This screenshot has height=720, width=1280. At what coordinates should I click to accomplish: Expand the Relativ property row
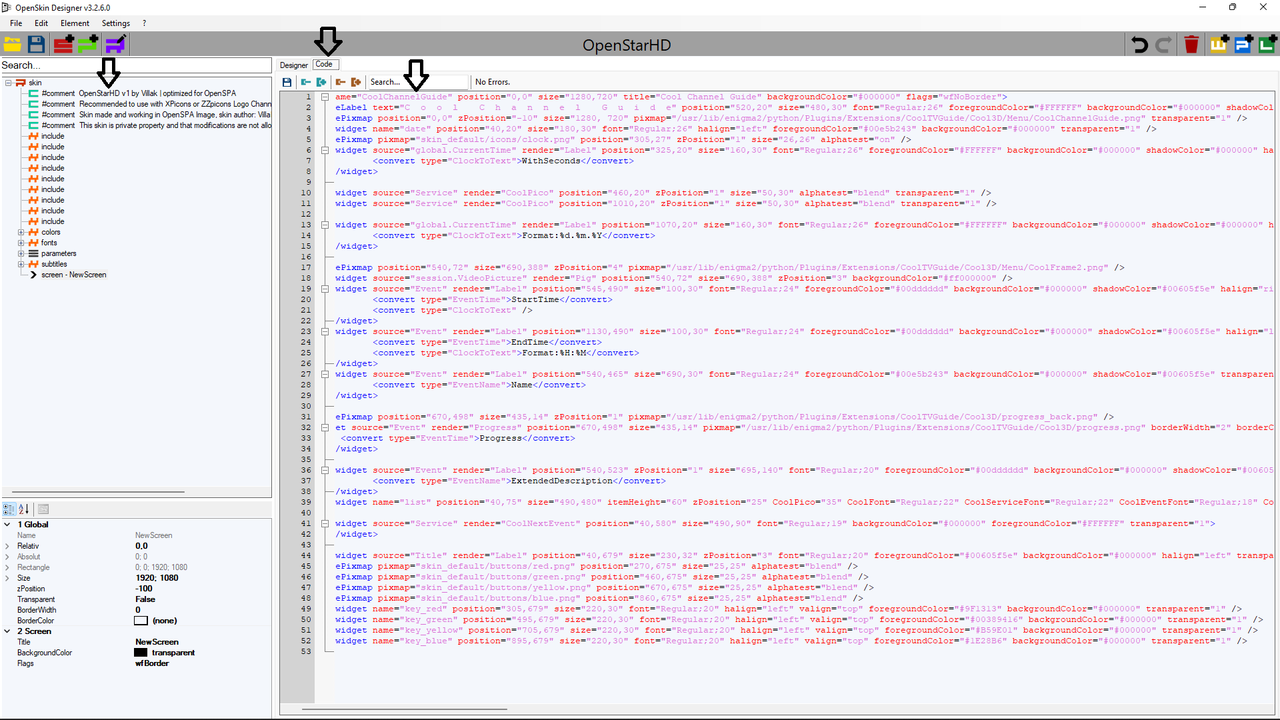pyautogui.click(x=7, y=546)
